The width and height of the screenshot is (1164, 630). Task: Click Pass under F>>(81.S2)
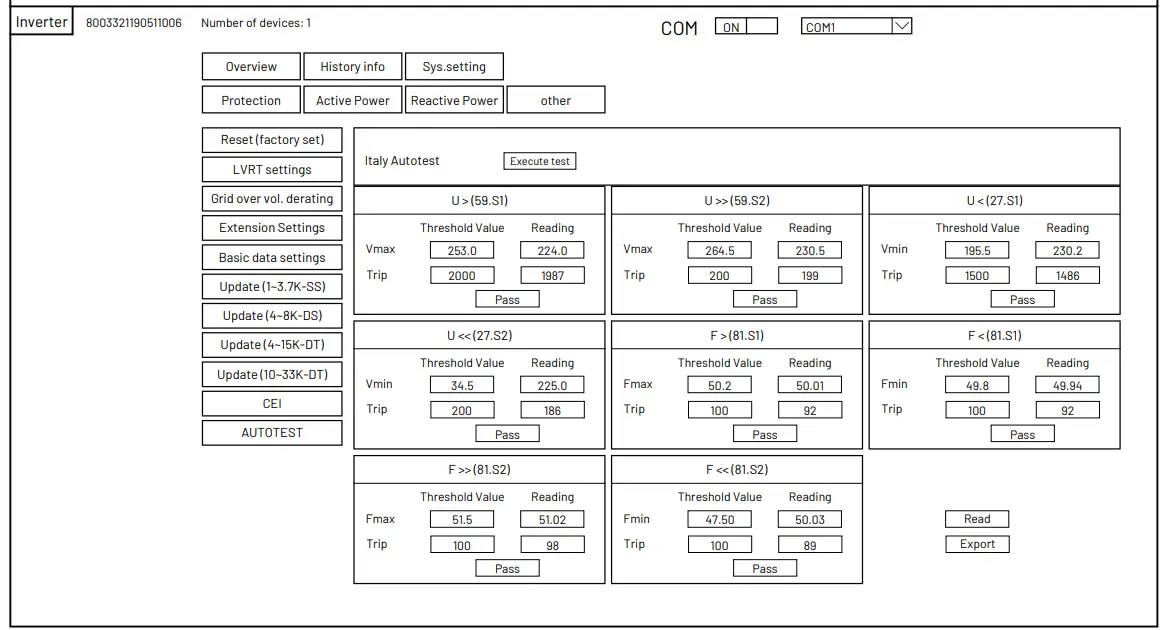[x=507, y=567]
